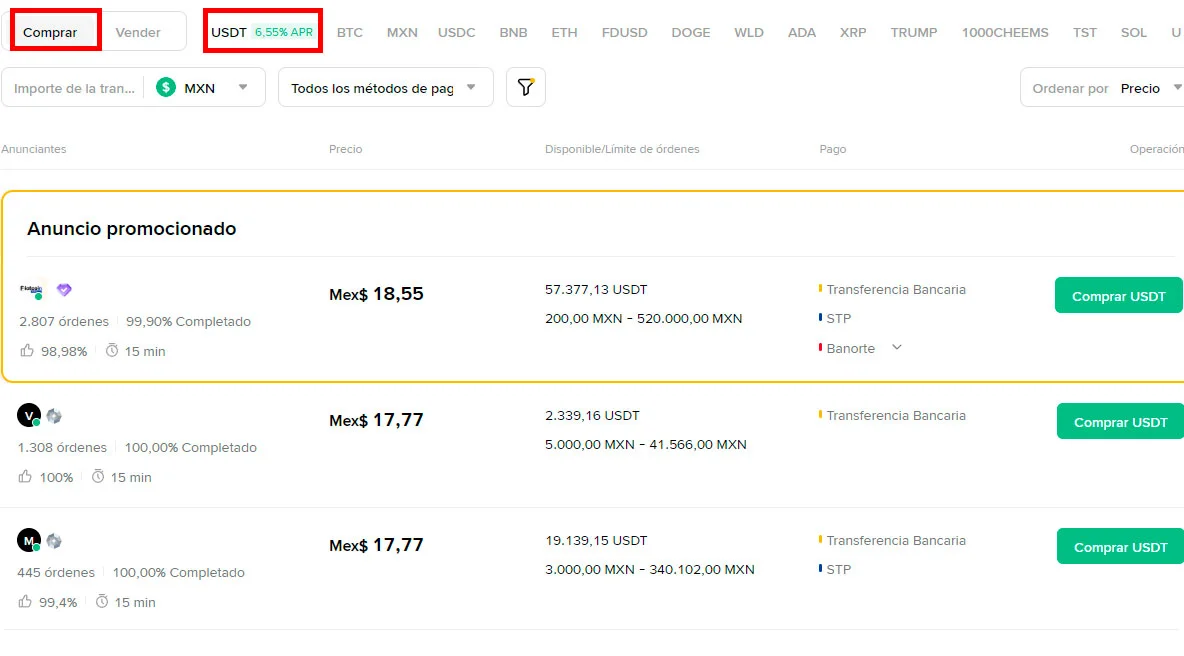Open Todos los métodos de pago dropdown
This screenshot has width=1184, height=656.
click(x=386, y=88)
